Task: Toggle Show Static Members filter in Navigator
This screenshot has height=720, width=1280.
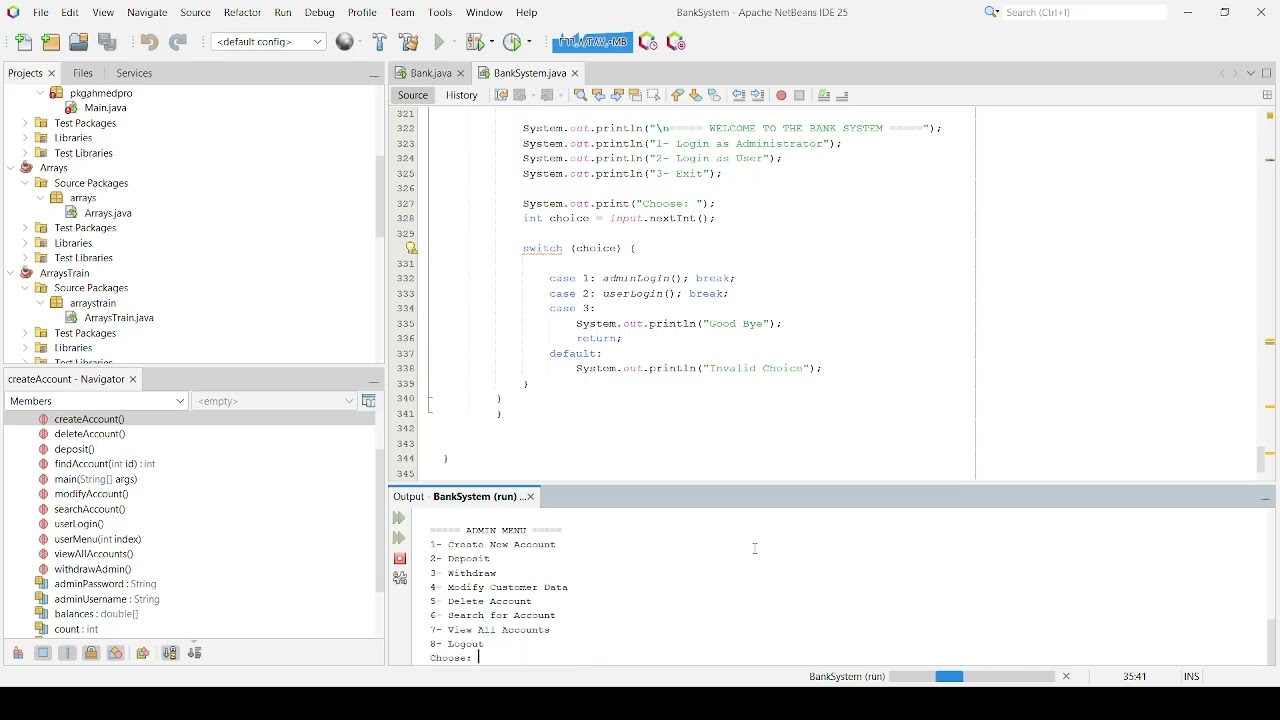Action: [67, 653]
